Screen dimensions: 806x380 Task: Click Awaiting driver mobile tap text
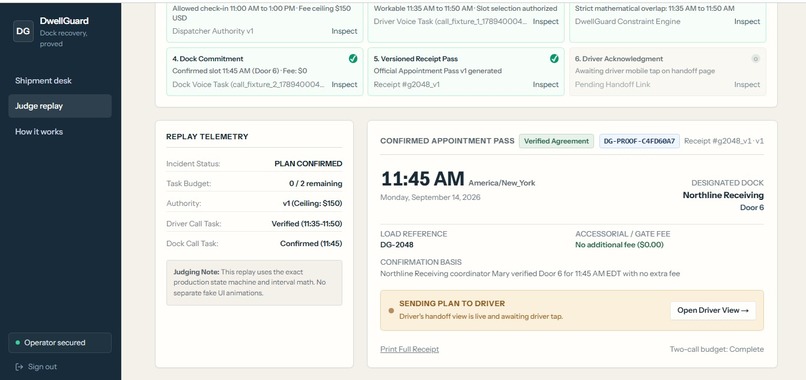tap(645, 70)
